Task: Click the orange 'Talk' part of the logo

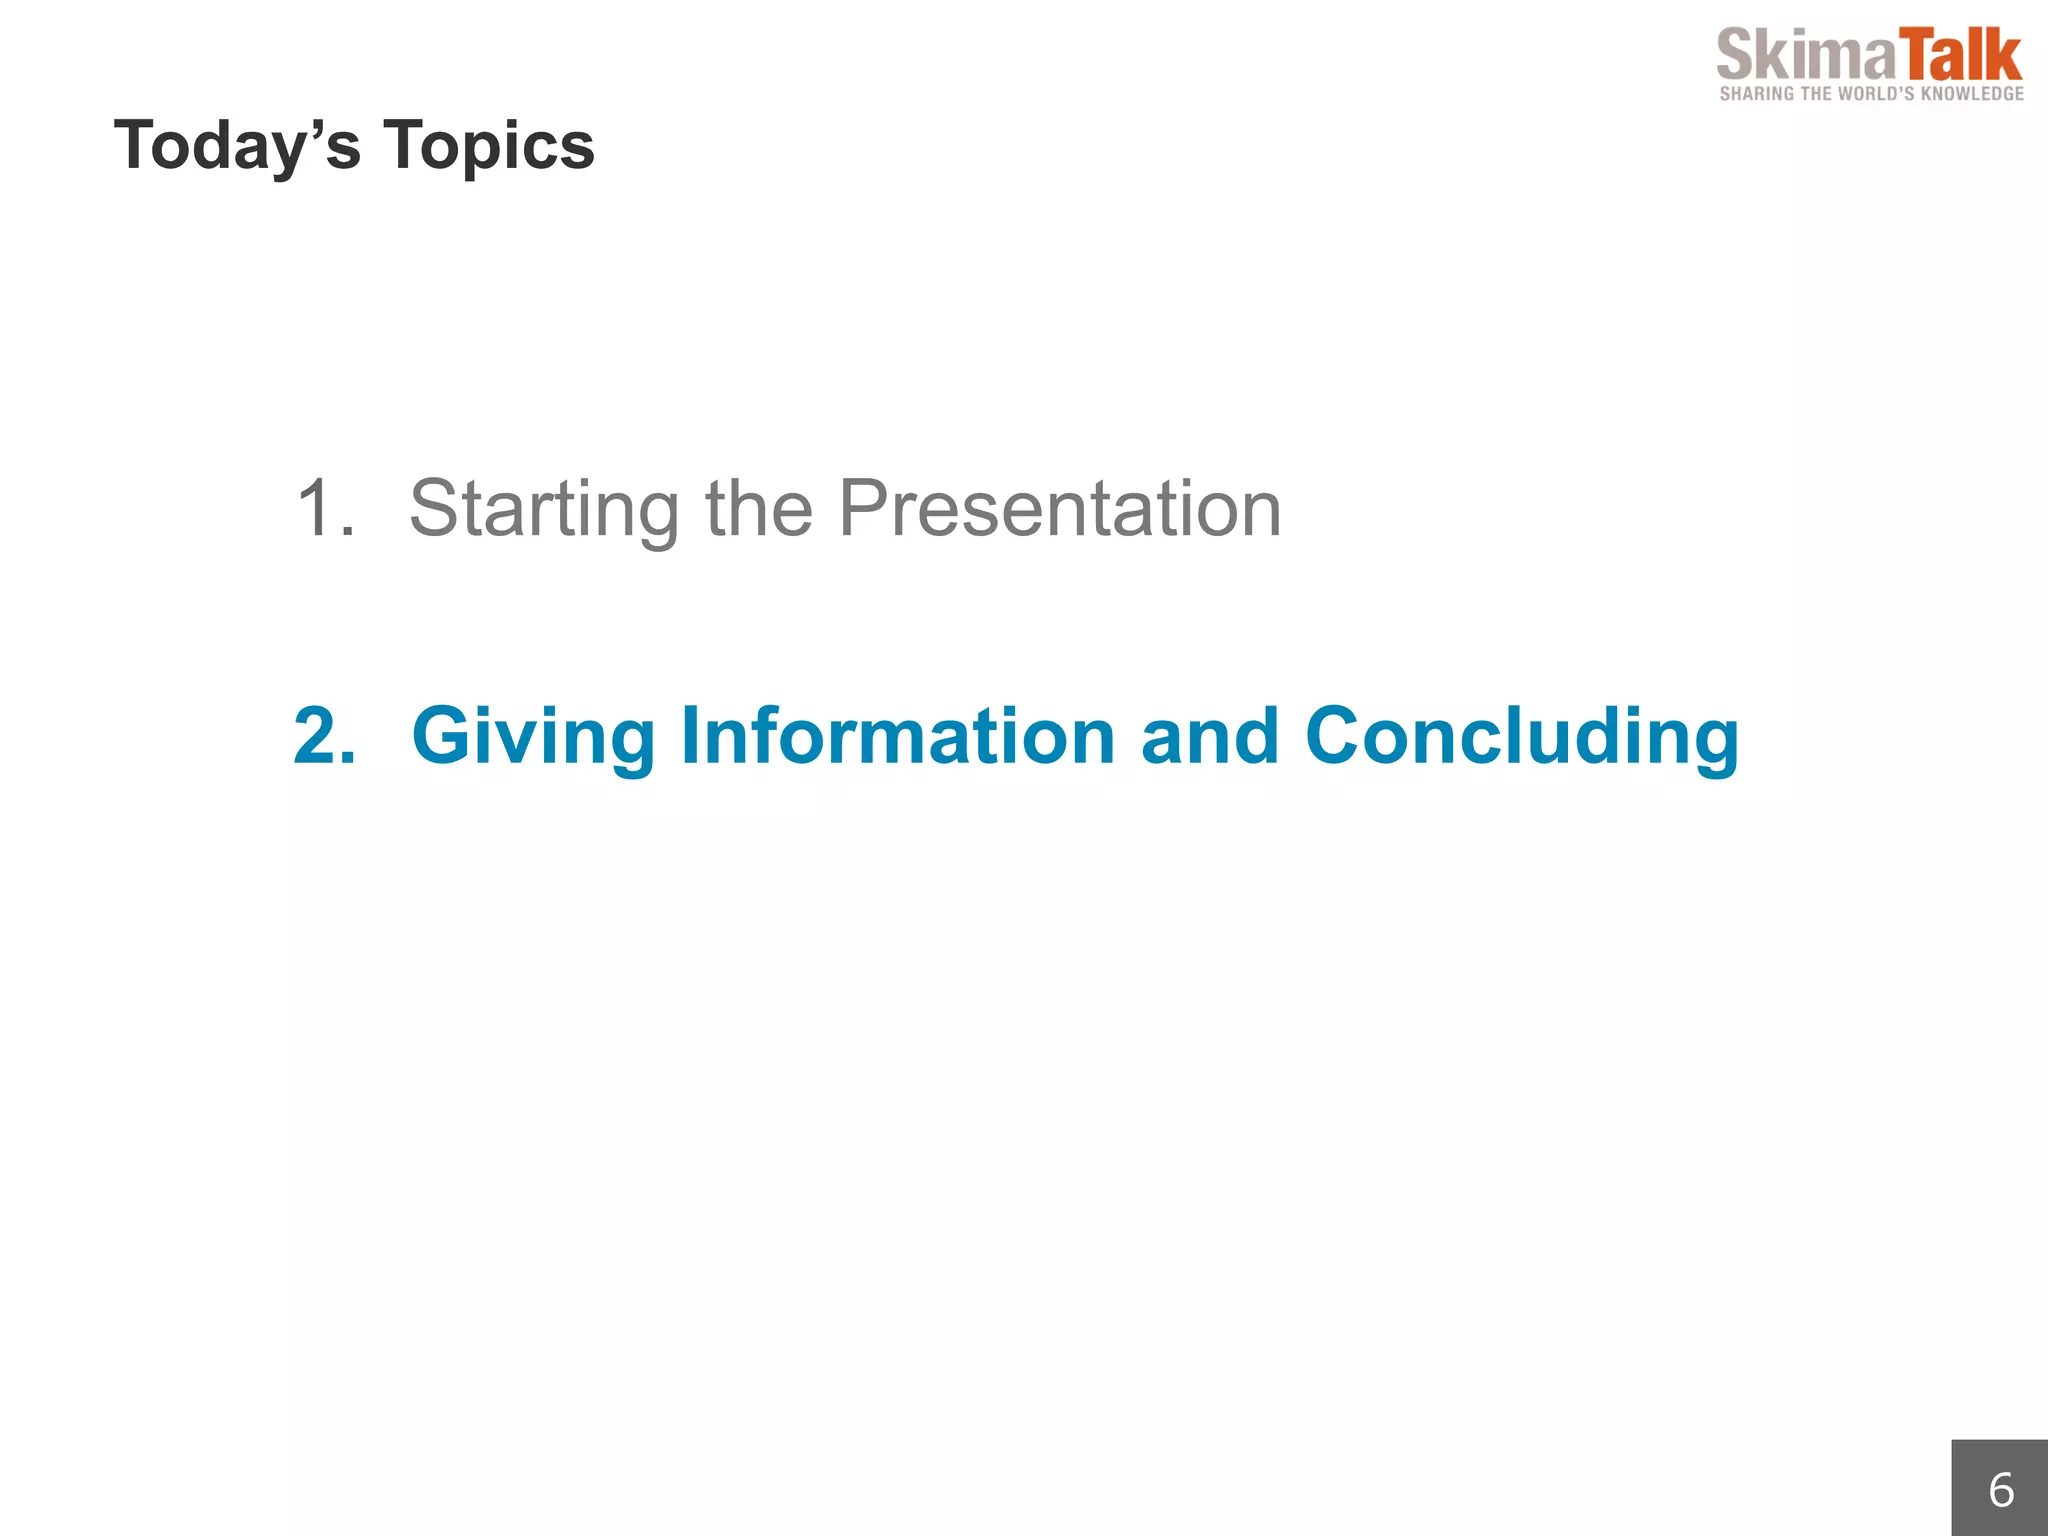Action: pyautogui.click(x=1960, y=54)
